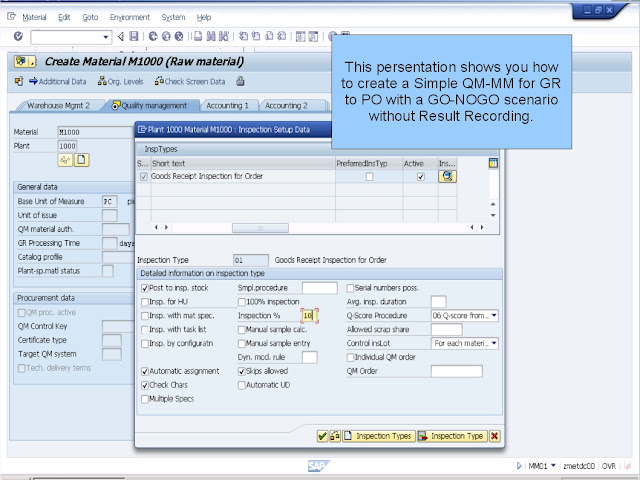Click the Save disk icon
Screen dimensions: 640x480
(134, 36)
